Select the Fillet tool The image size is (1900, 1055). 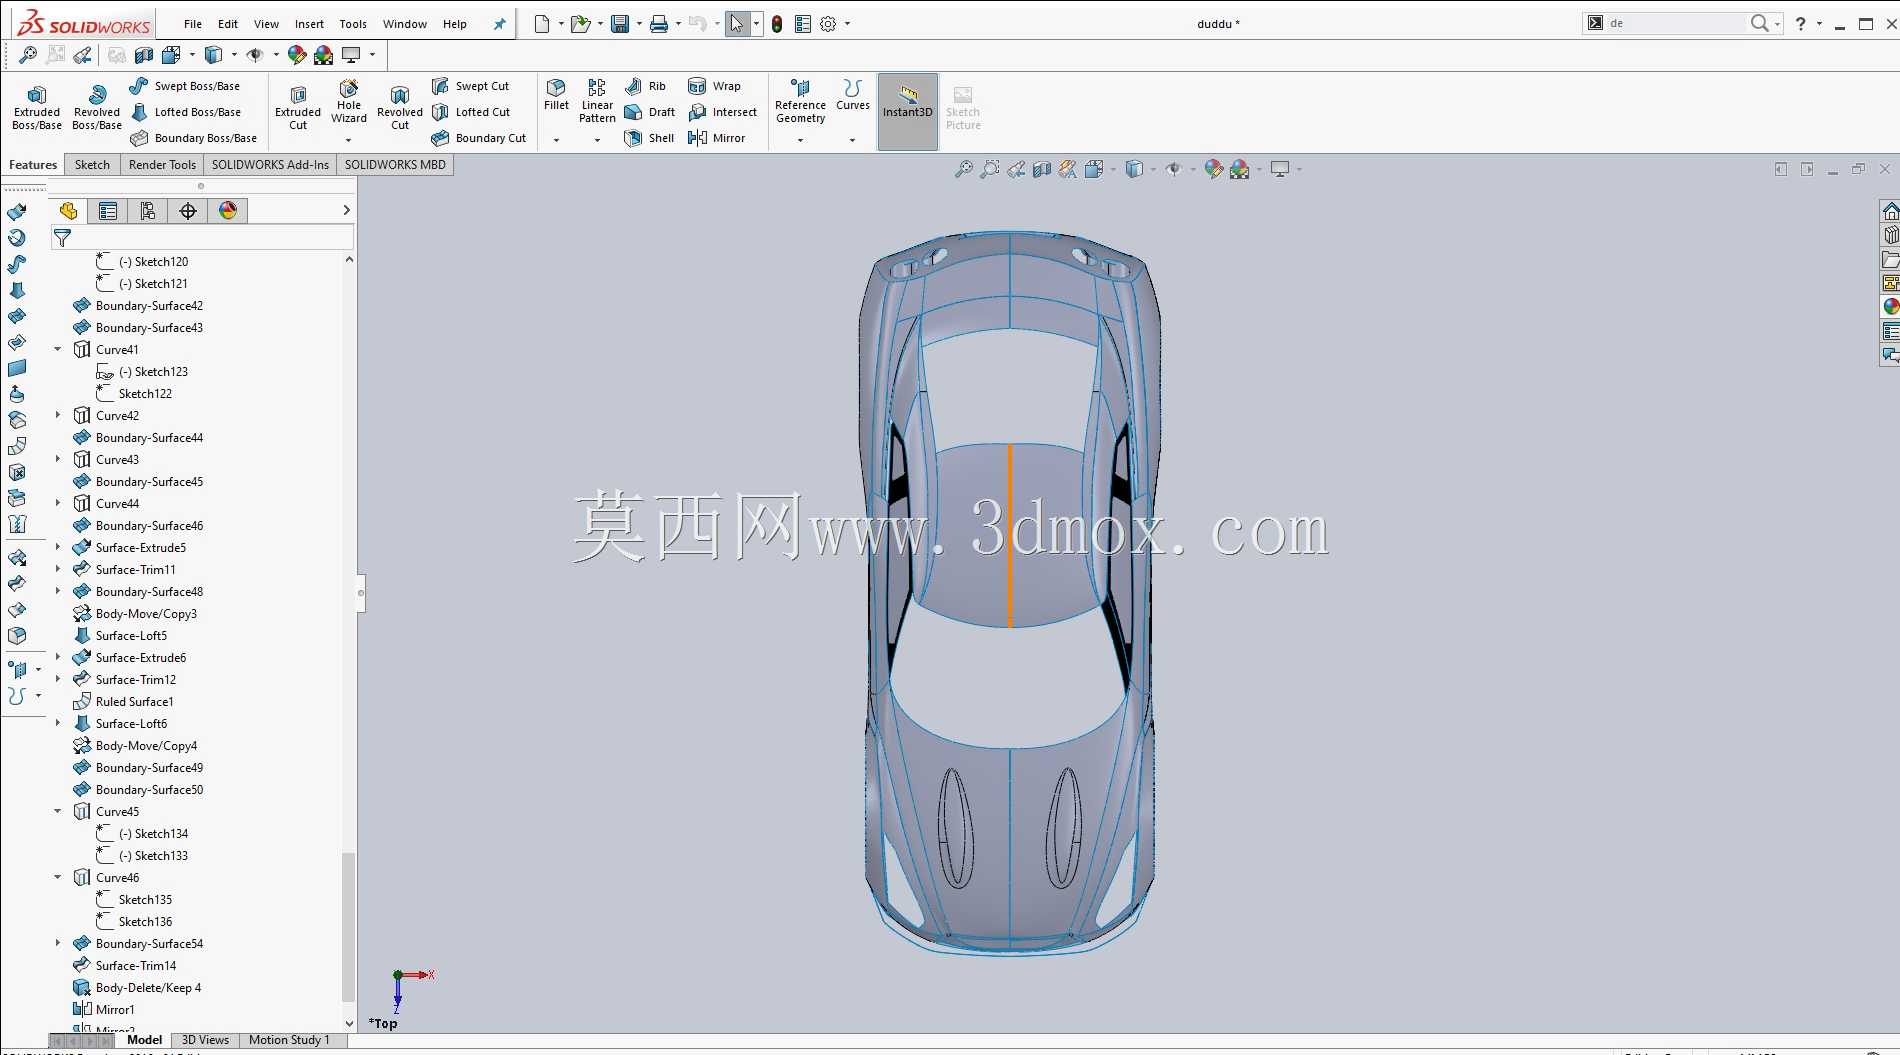pyautogui.click(x=556, y=95)
